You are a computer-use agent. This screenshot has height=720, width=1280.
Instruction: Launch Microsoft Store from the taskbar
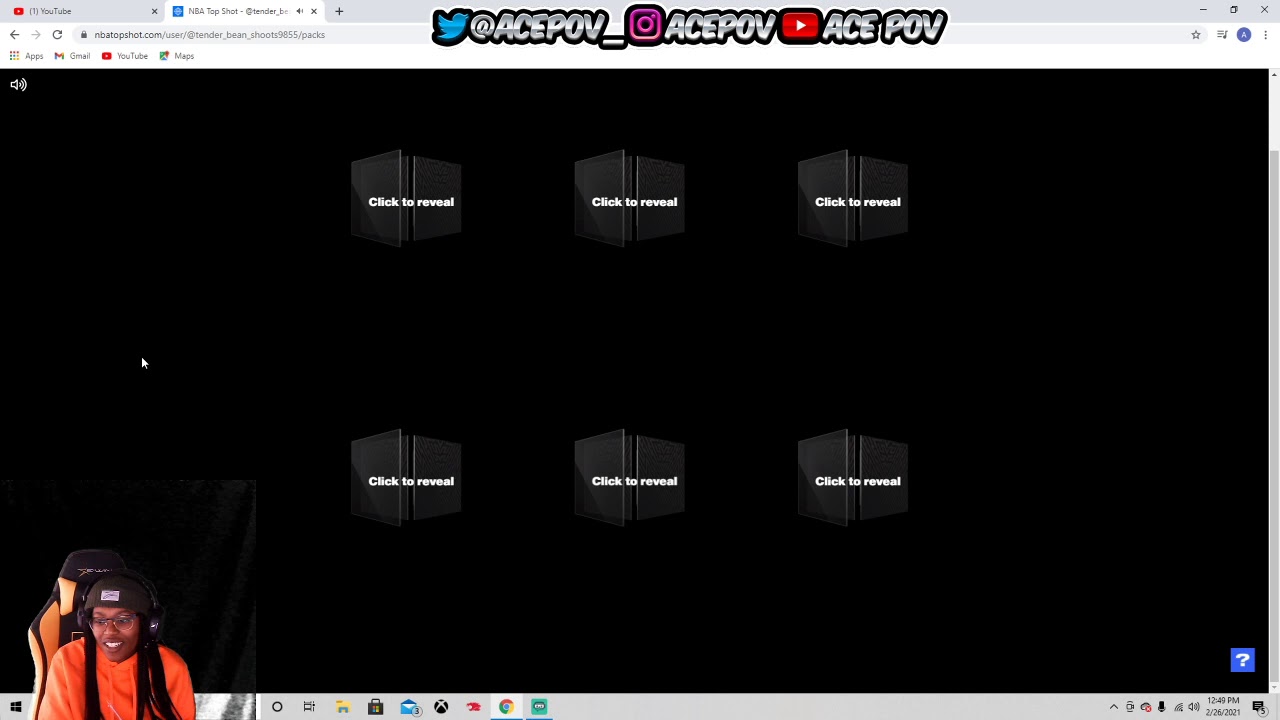click(375, 707)
